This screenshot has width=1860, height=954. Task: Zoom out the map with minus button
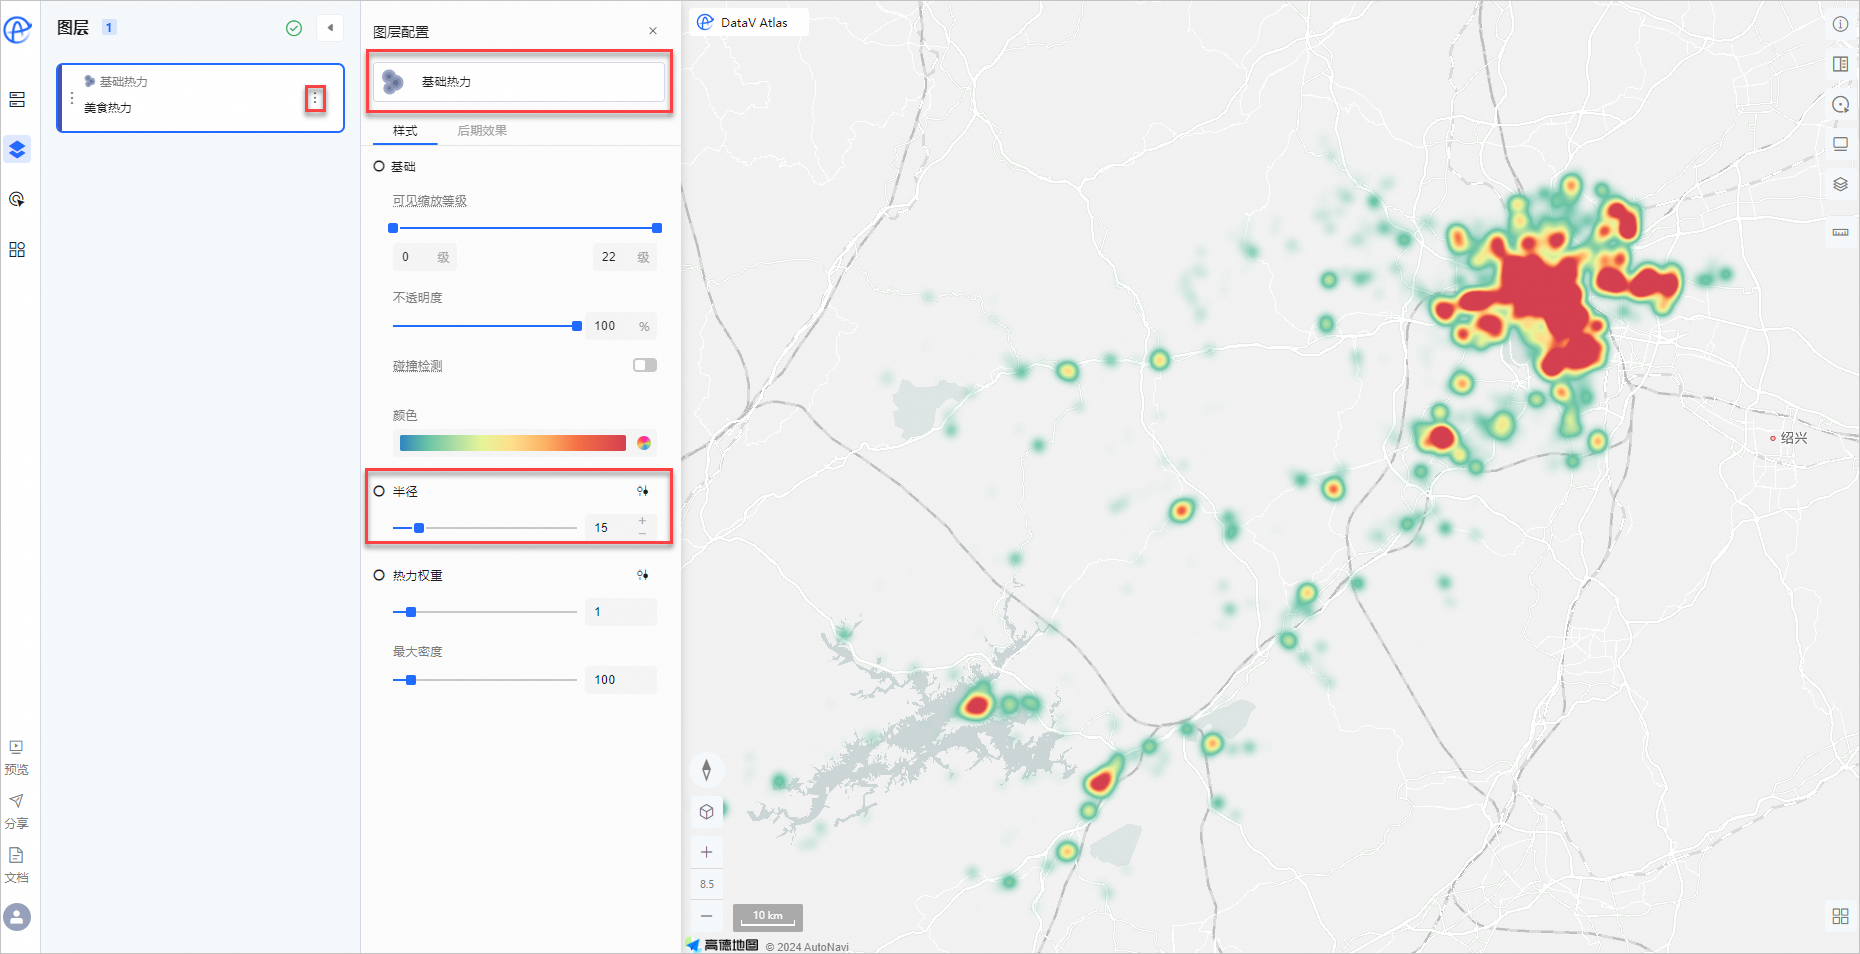pyautogui.click(x=706, y=916)
